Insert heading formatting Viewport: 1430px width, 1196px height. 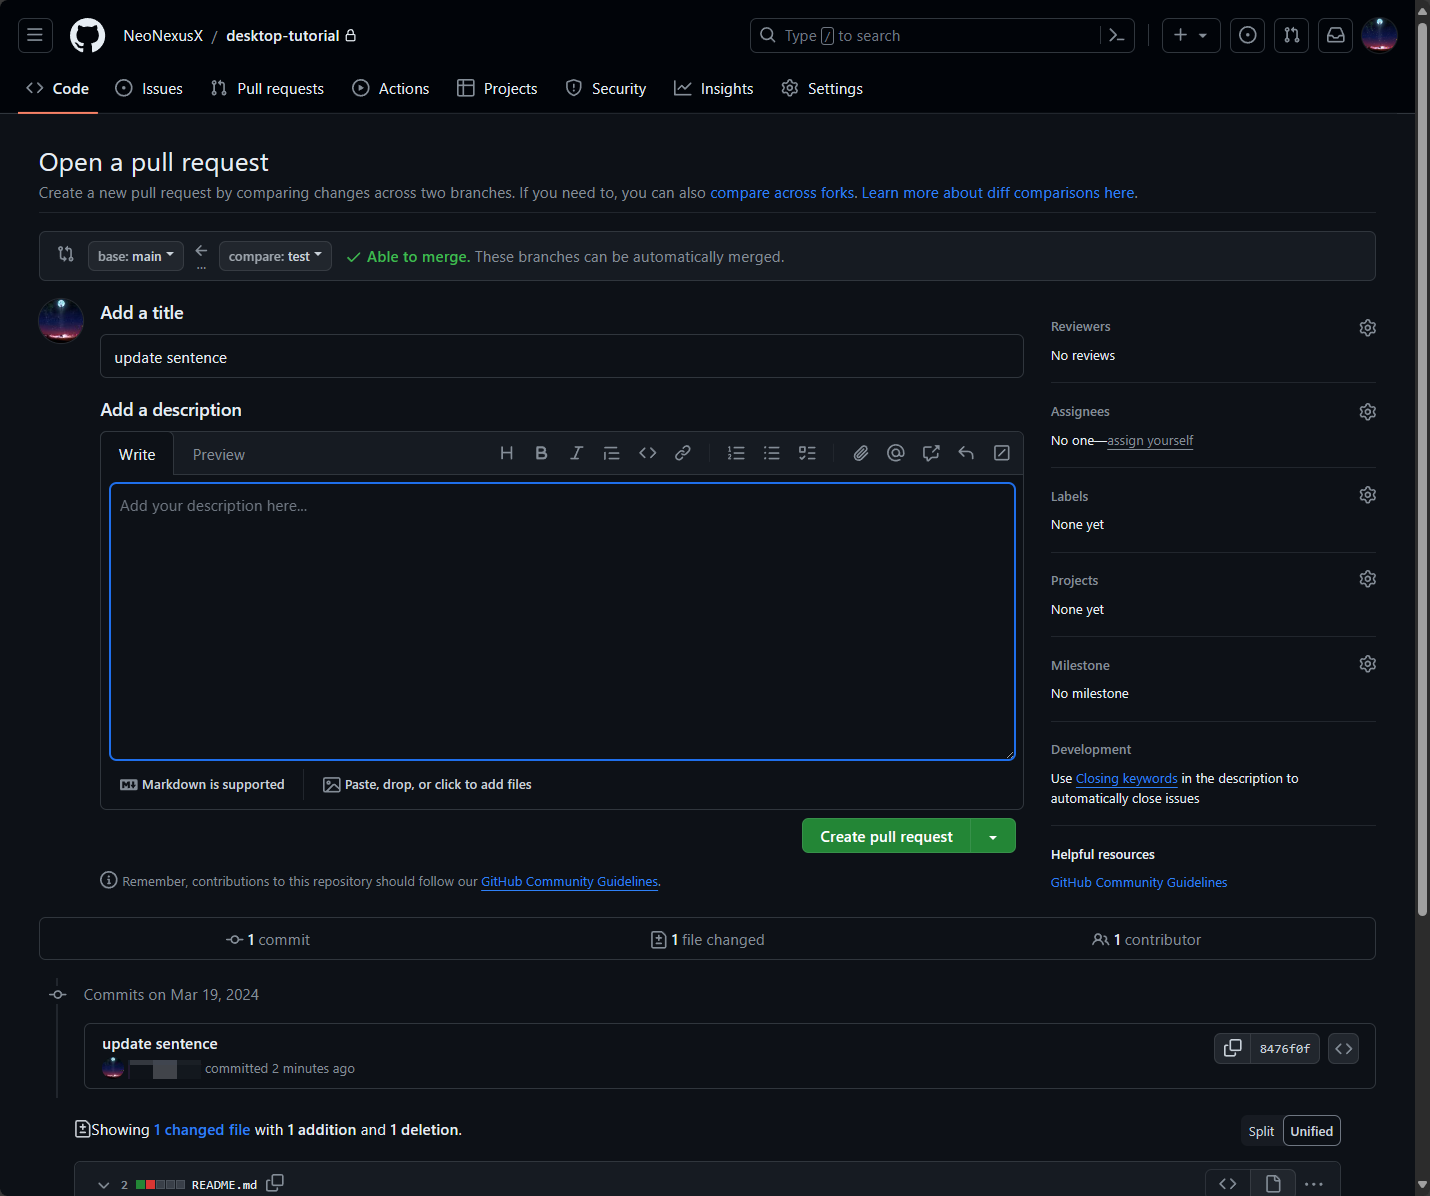[507, 453]
